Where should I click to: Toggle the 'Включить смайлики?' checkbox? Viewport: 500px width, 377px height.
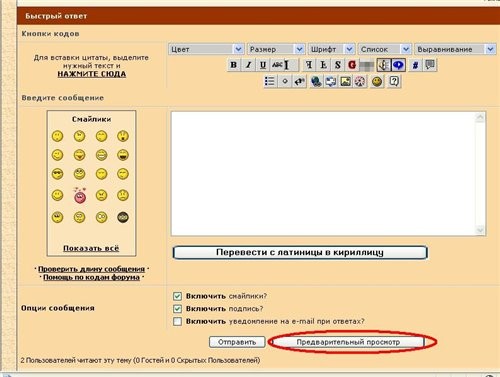[177, 296]
